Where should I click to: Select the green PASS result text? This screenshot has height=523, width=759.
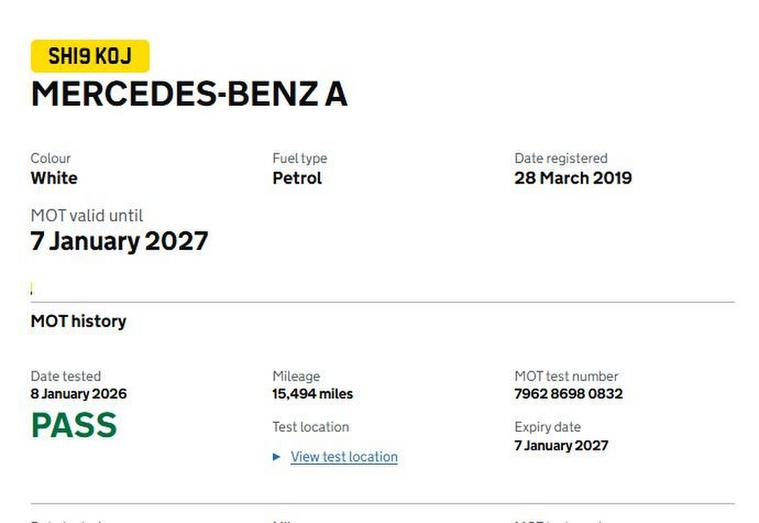point(74,426)
